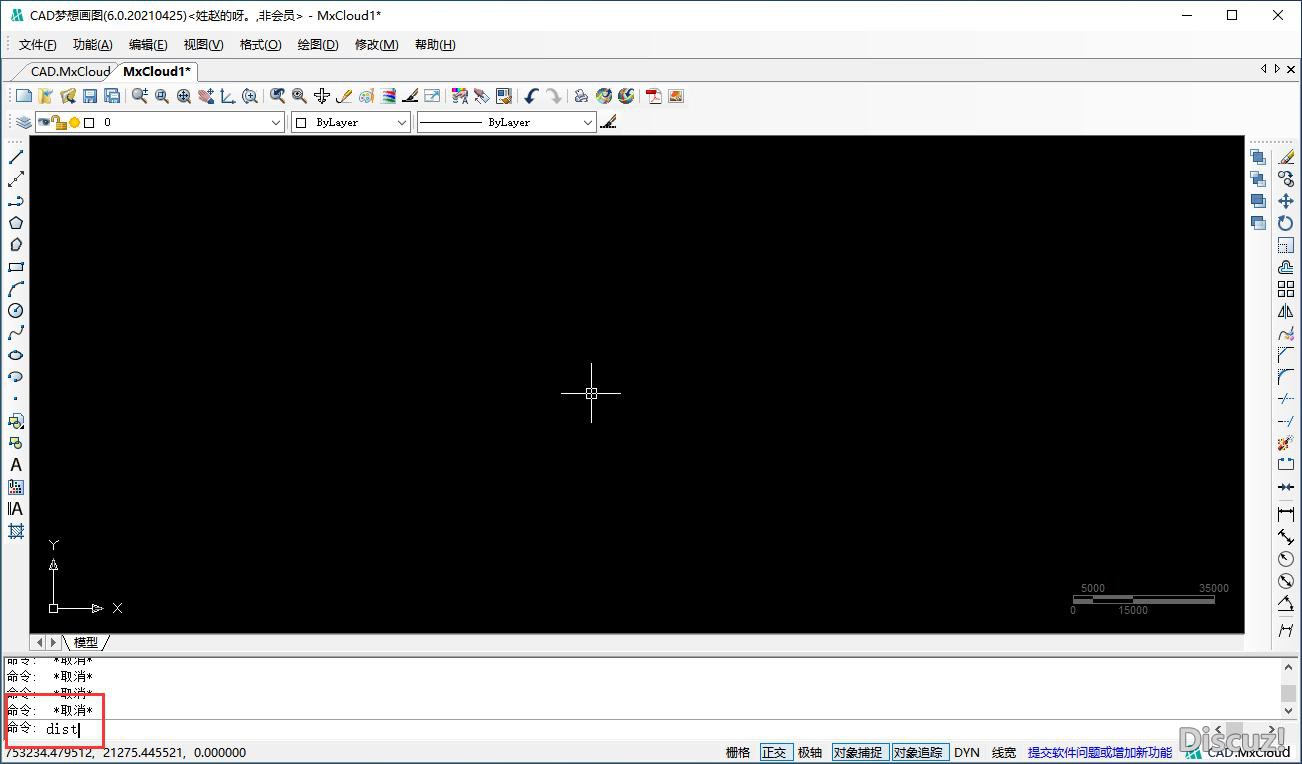The image size is (1302, 764).
Task: Select the Line drawing tool
Action: pos(16,157)
